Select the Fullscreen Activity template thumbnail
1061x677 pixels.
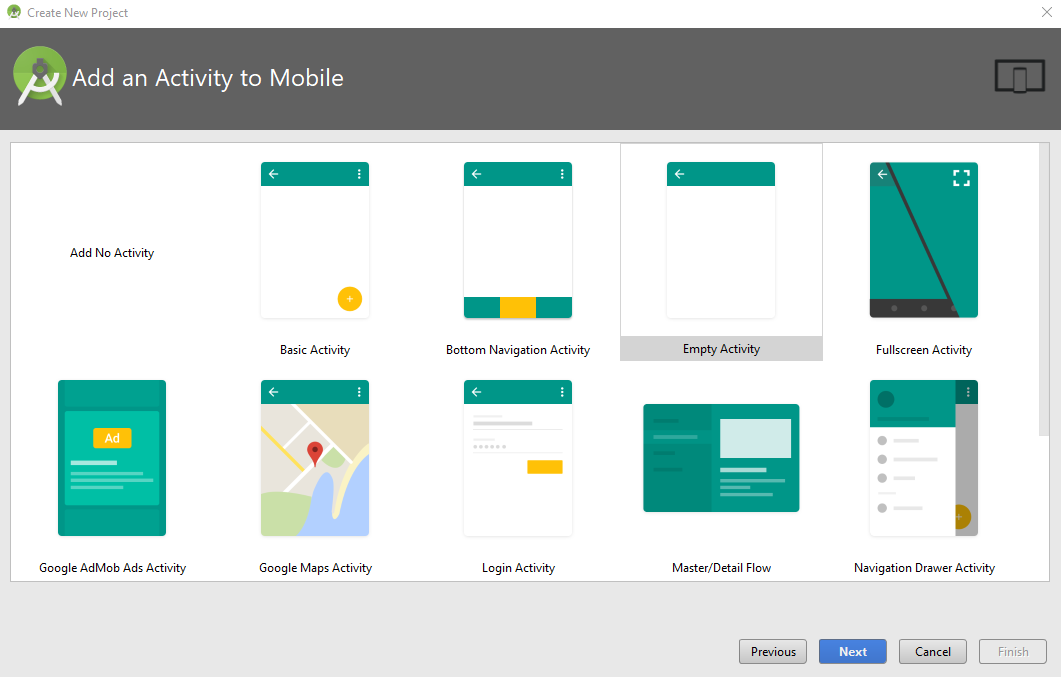point(924,240)
